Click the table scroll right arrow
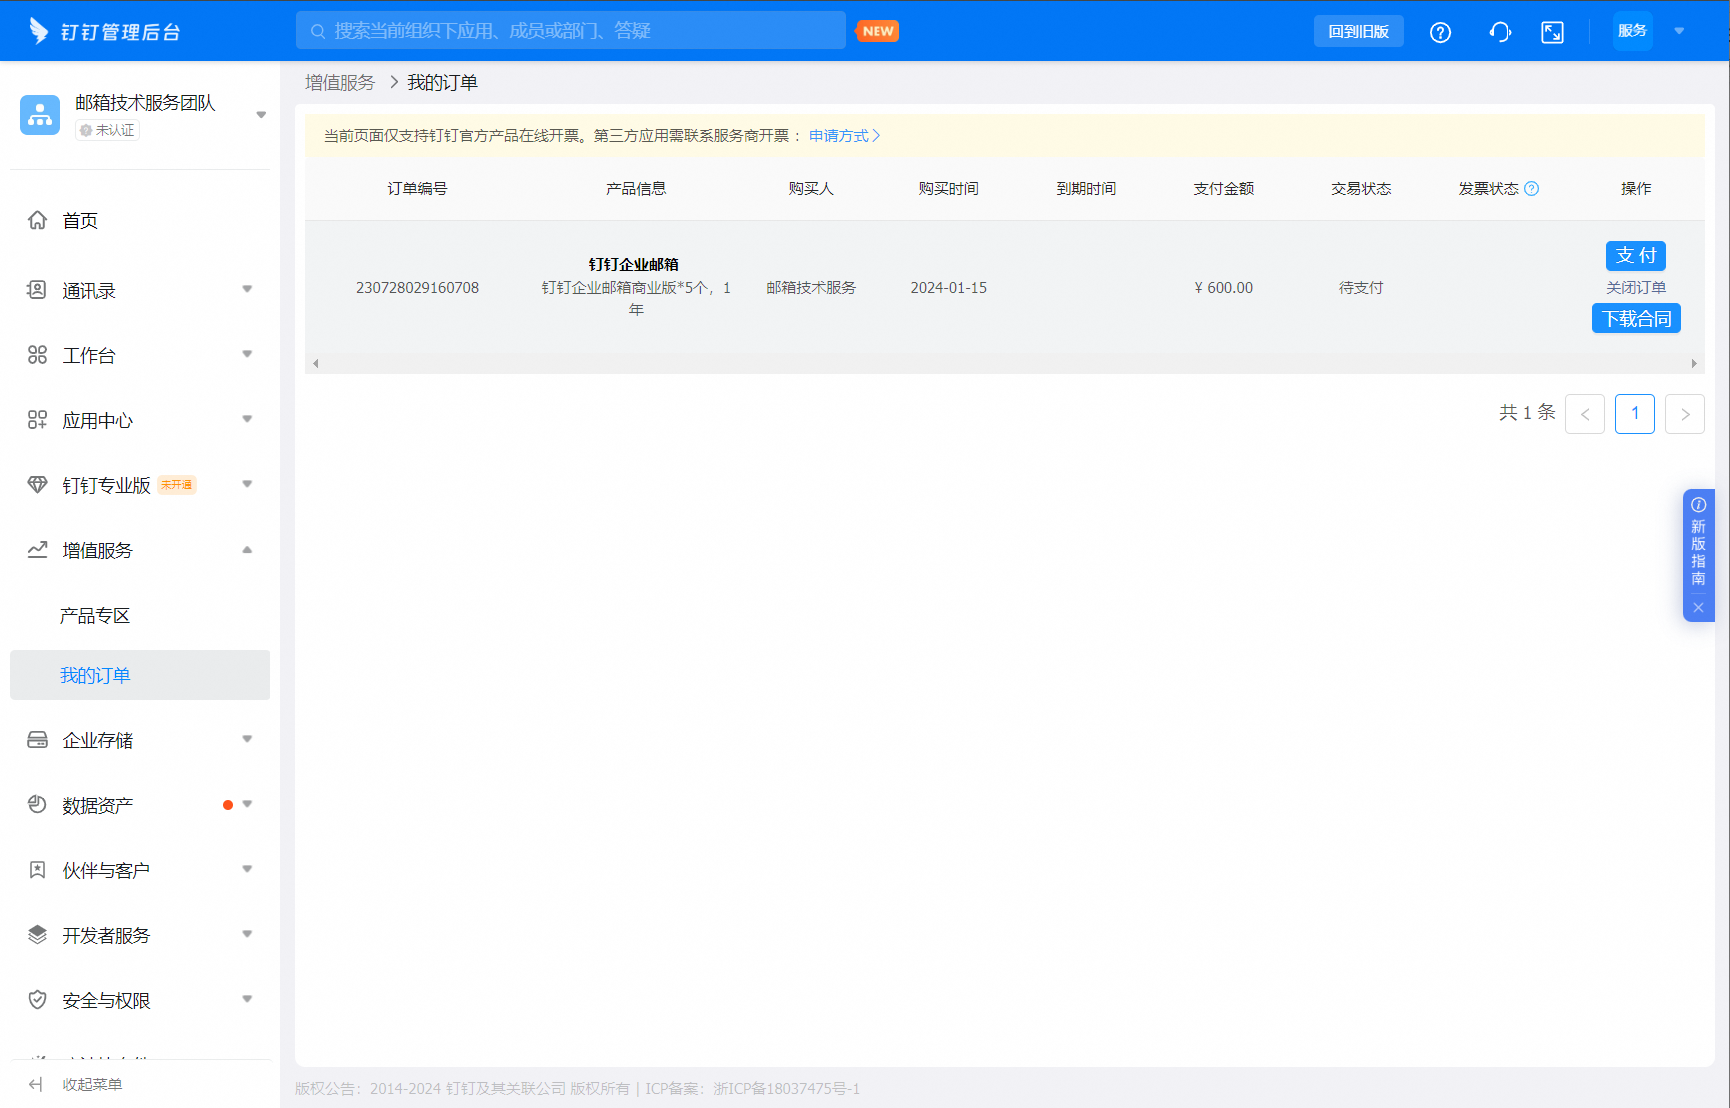Screen dimensions: 1730x1108 [x=1694, y=363]
